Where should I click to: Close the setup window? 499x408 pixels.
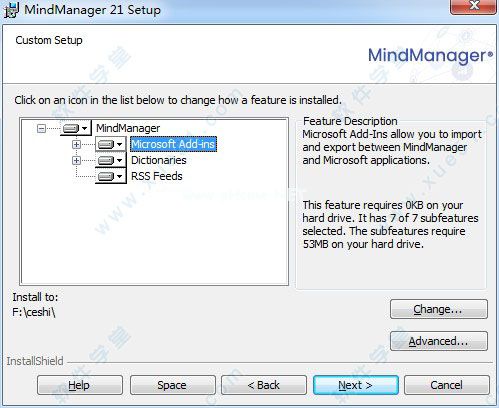(473, 7)
